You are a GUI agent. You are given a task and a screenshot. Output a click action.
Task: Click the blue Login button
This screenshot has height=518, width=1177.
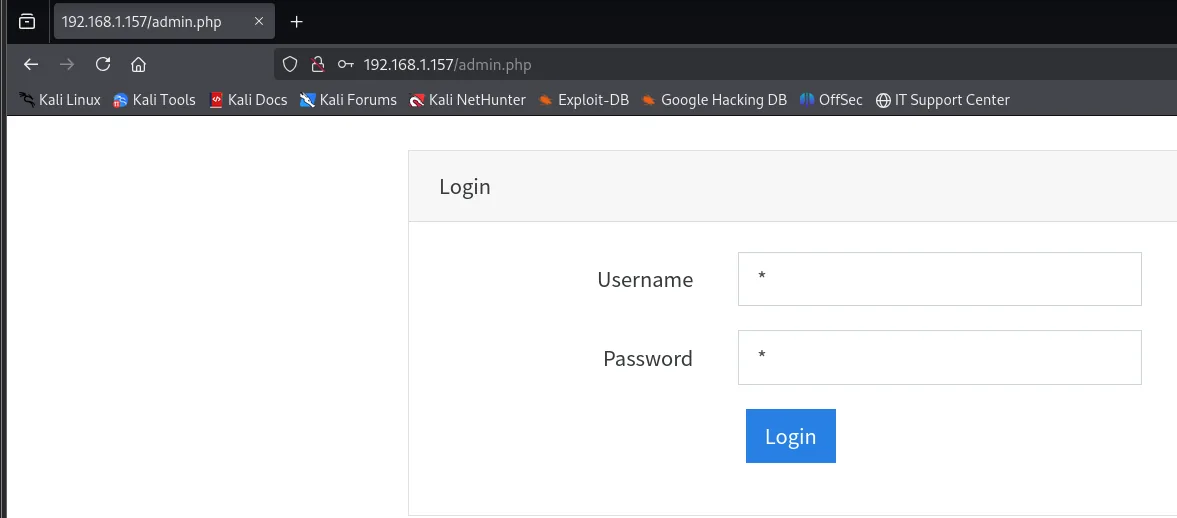(790, 436)
